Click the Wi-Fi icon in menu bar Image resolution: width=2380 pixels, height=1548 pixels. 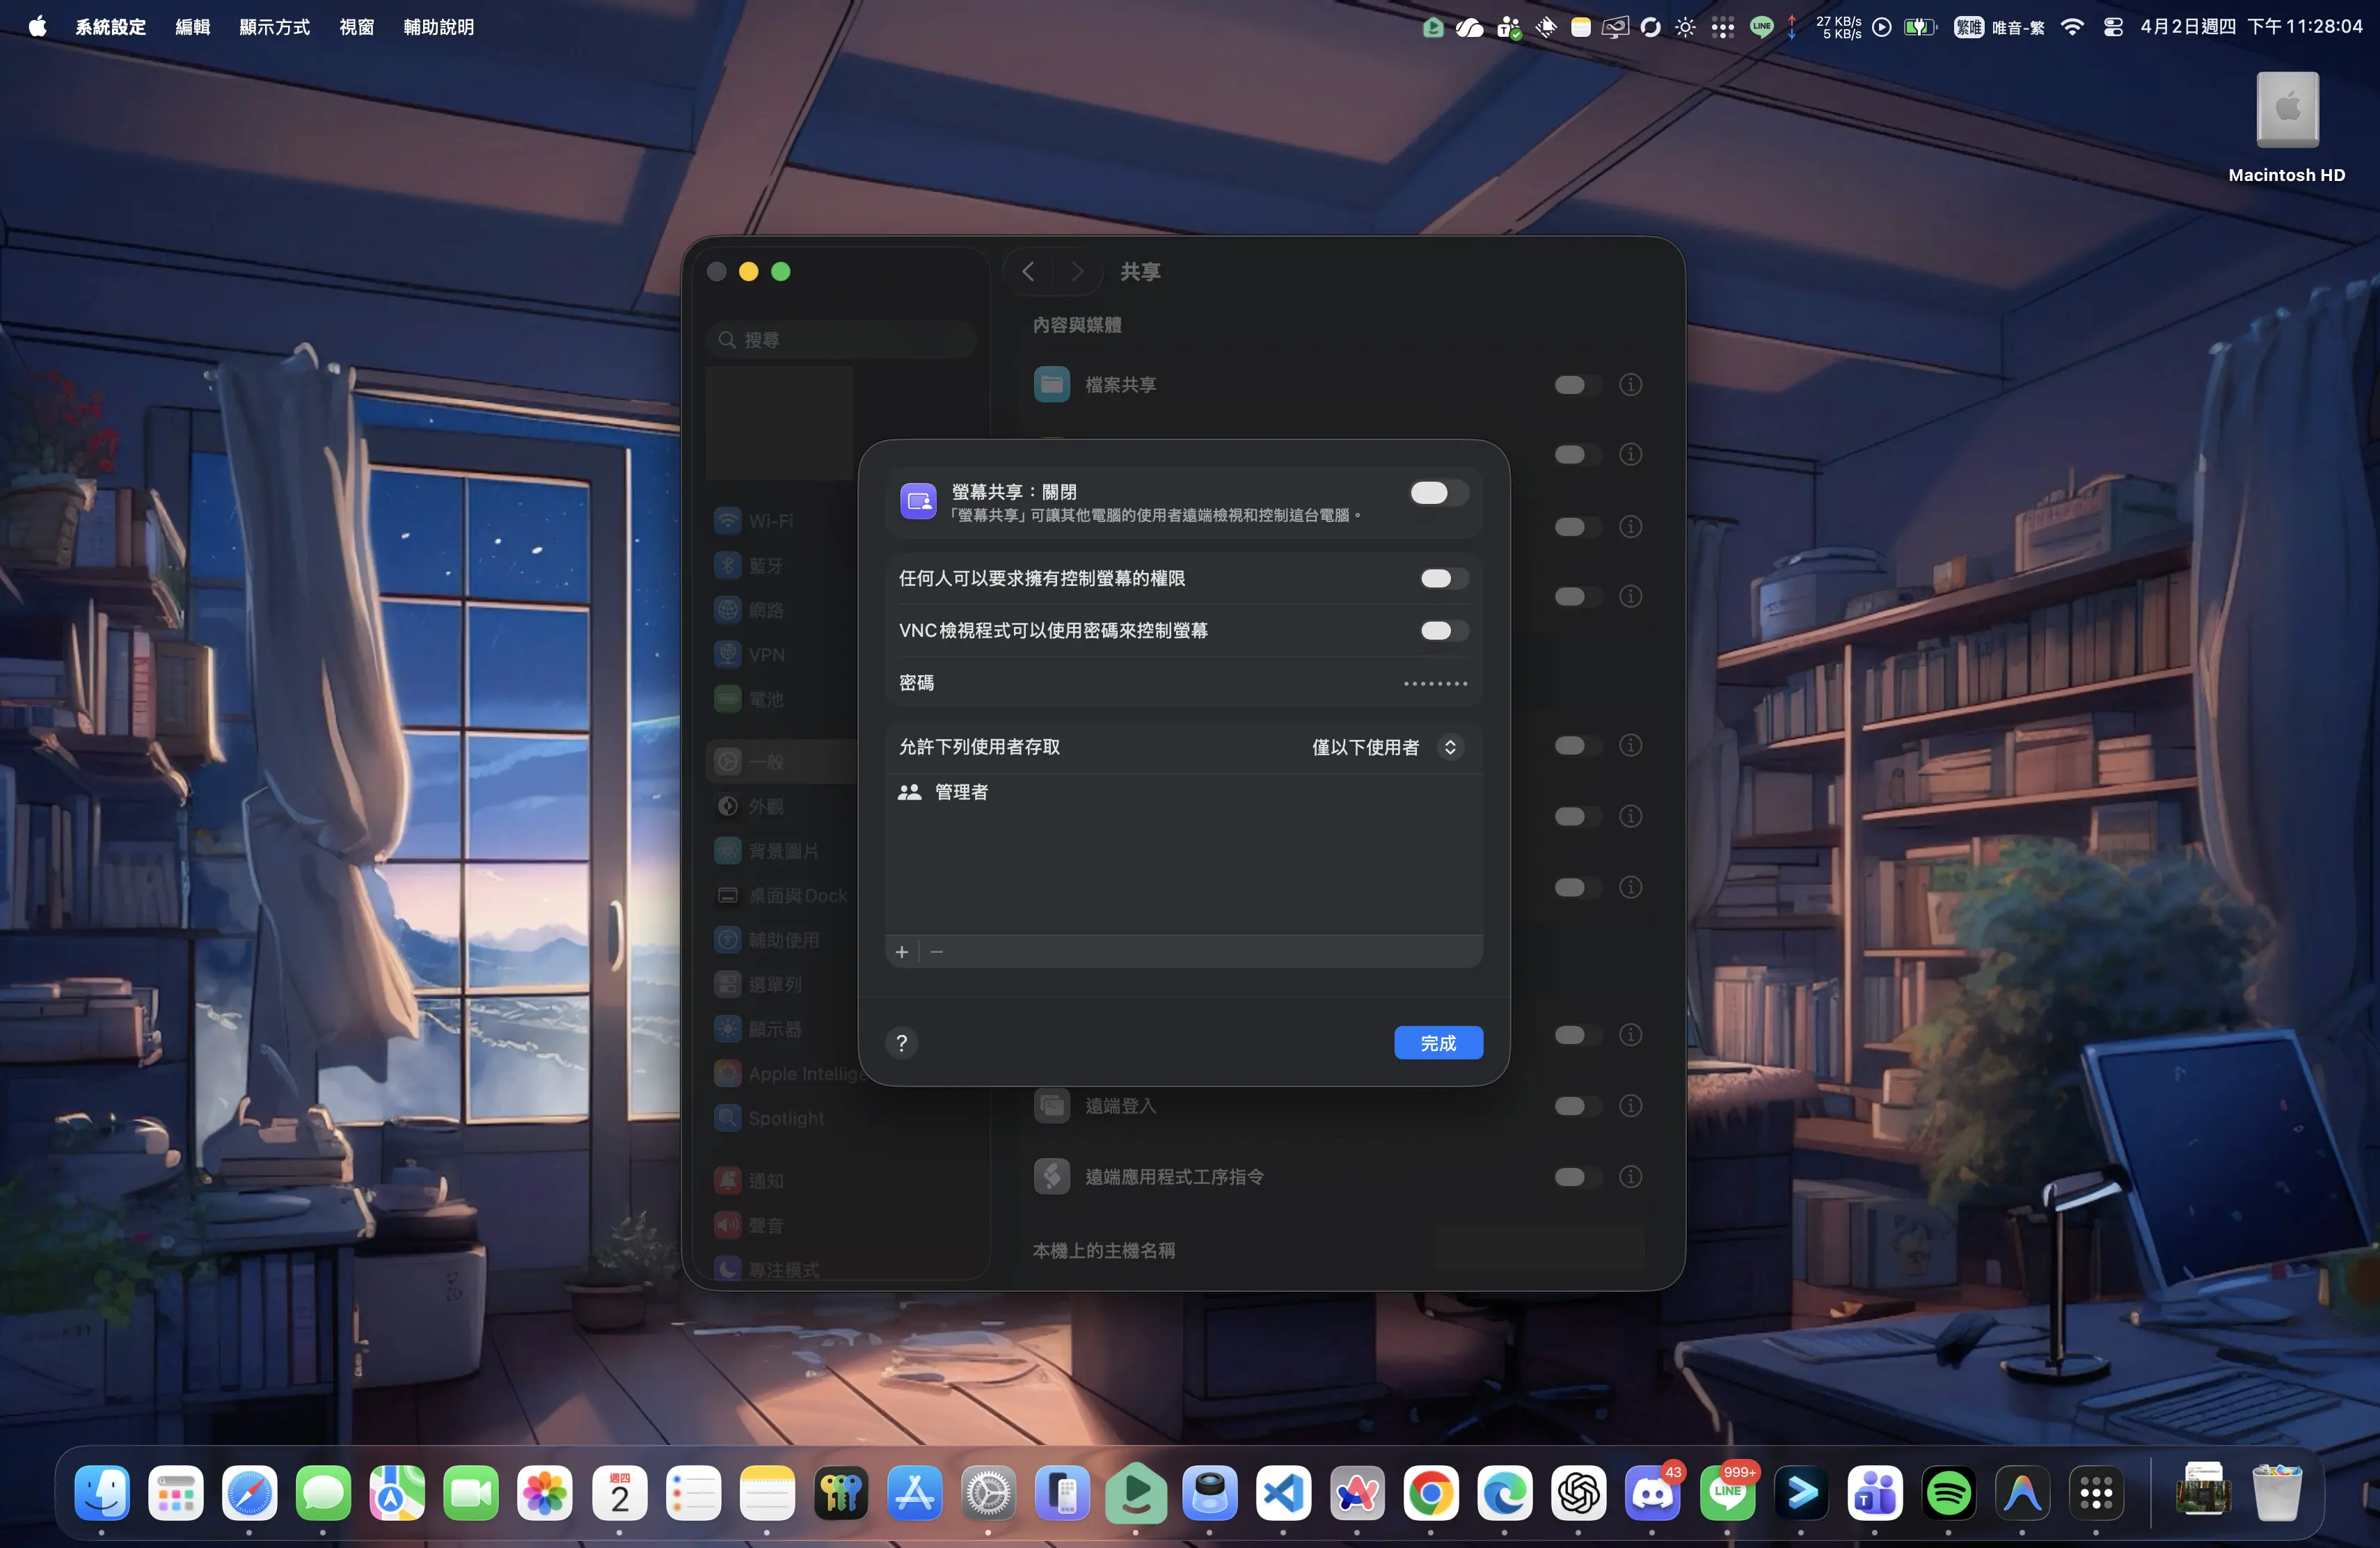[2072, 27]
